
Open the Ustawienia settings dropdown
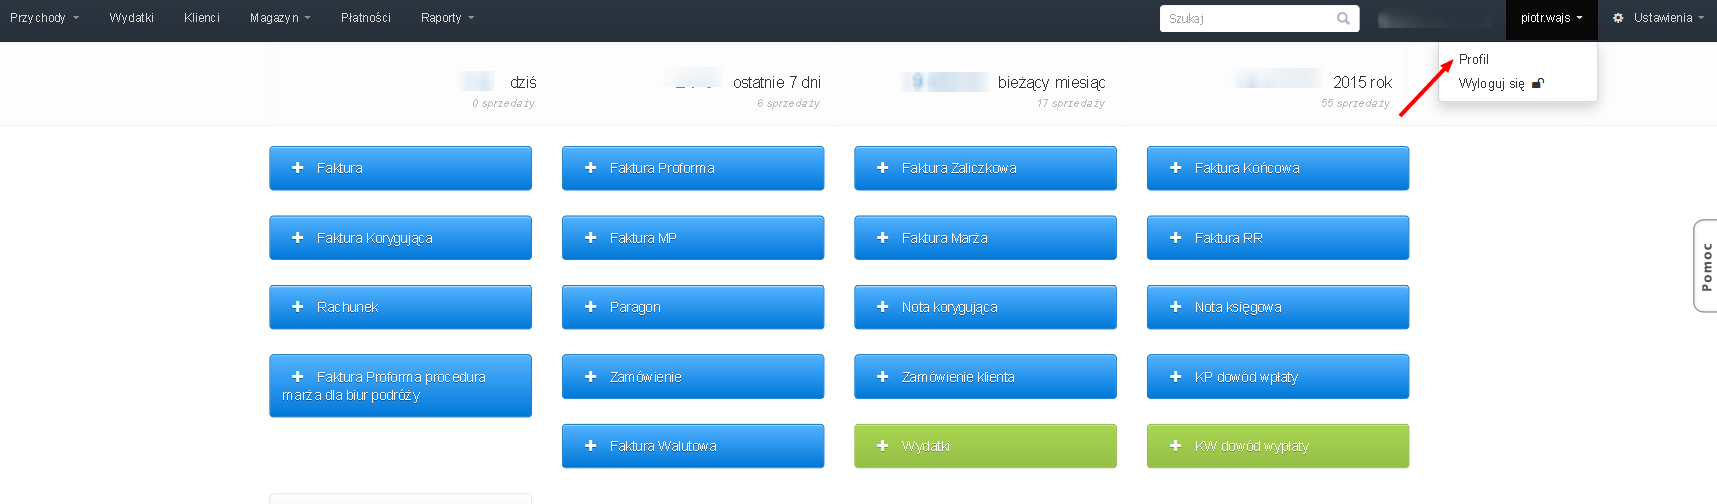point(1658,18)
